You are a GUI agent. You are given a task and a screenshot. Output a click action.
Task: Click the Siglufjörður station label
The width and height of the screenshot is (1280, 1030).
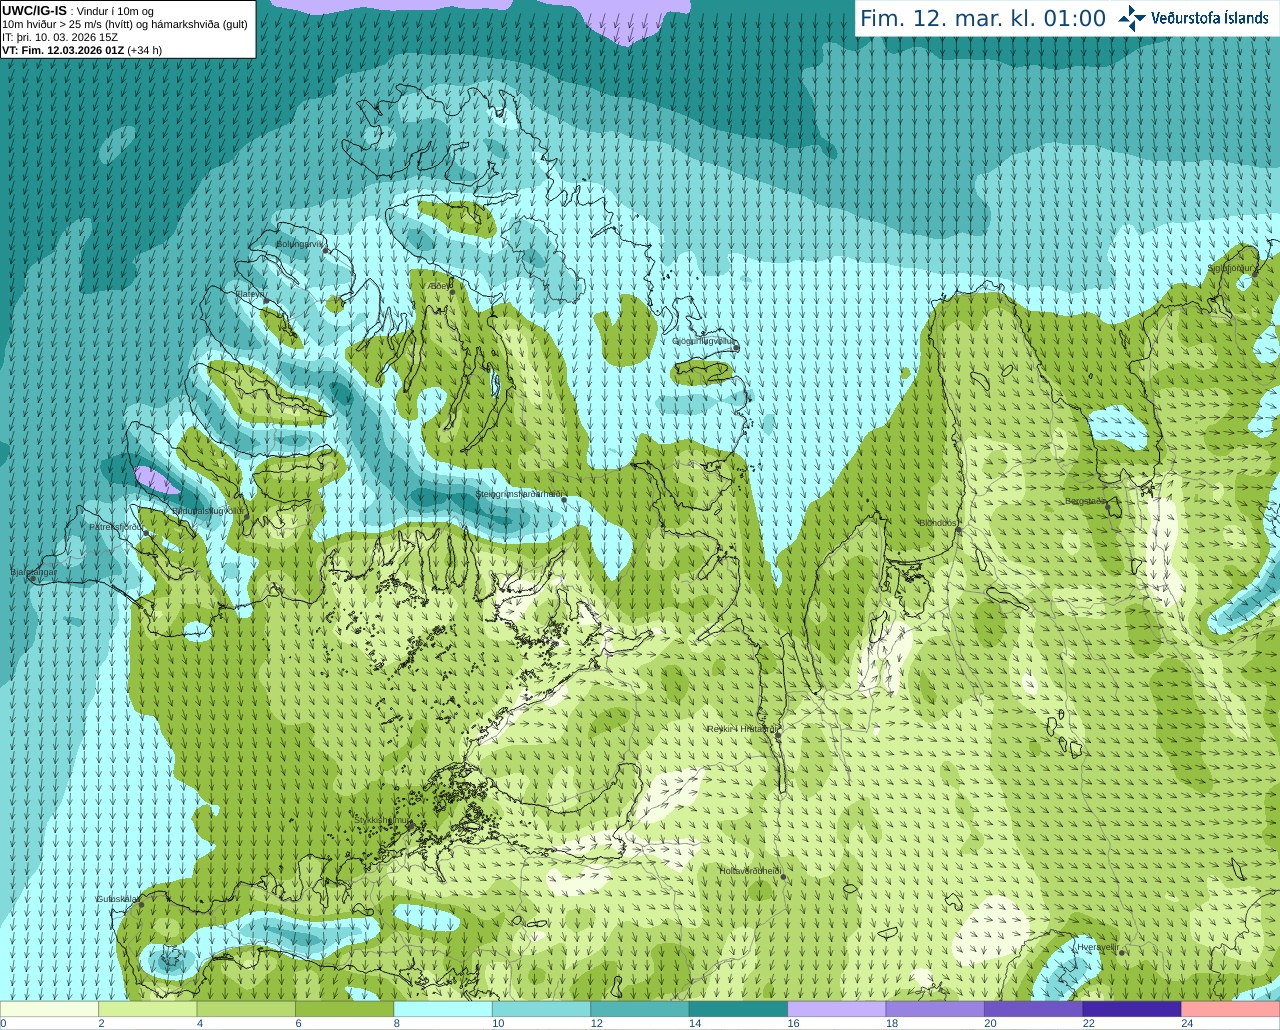coord(1232,268)
